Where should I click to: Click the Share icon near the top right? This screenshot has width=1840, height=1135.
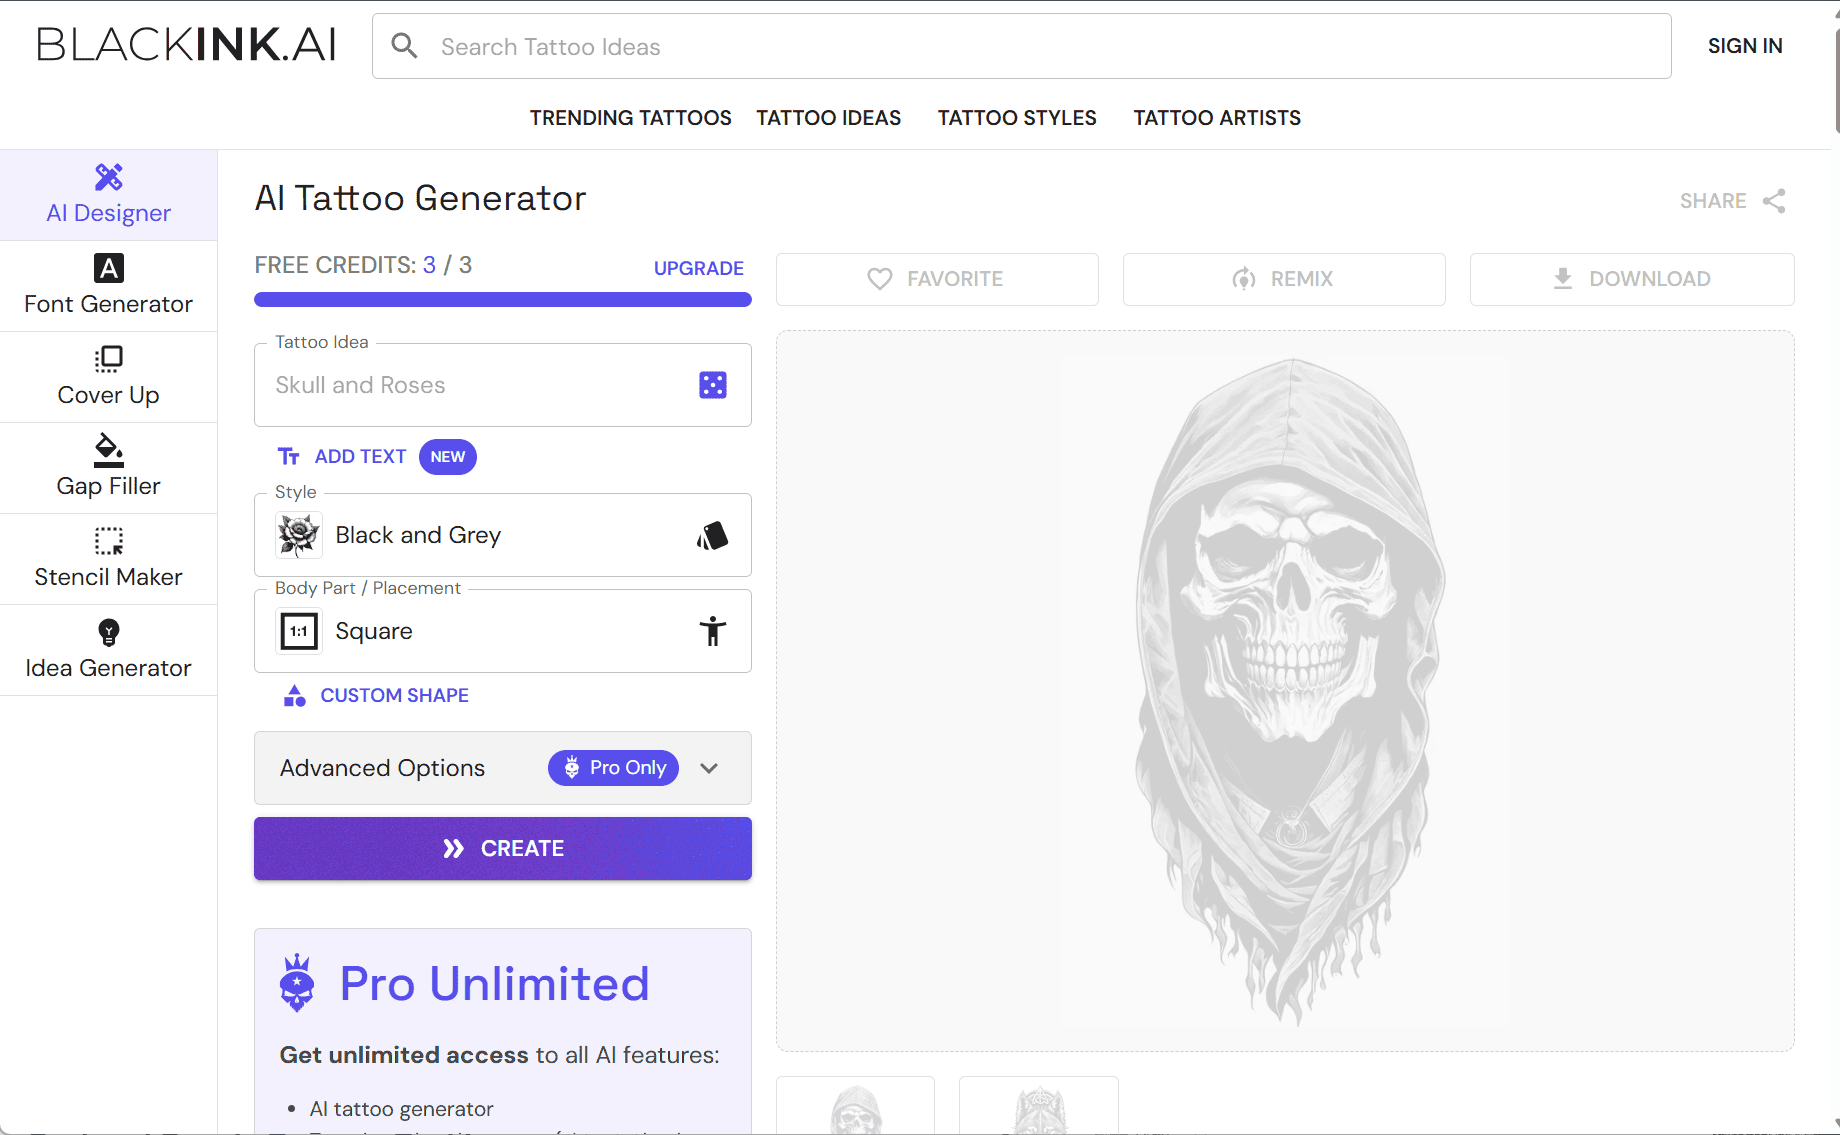tap(1775, 201)
